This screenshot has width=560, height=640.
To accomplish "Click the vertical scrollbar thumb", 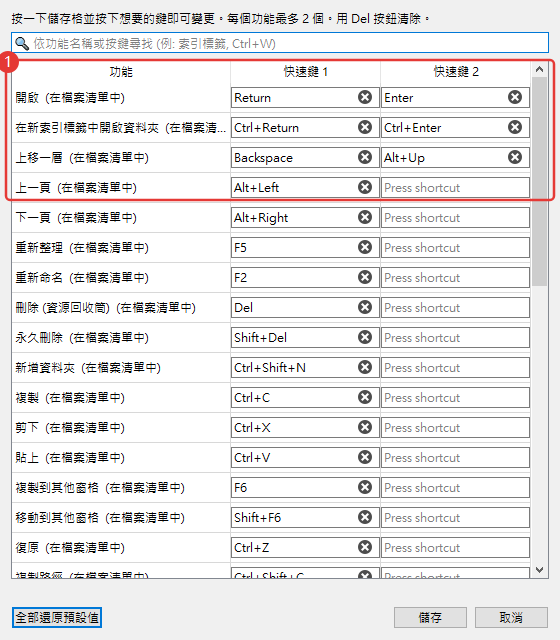I will click(x=540, y=182).
